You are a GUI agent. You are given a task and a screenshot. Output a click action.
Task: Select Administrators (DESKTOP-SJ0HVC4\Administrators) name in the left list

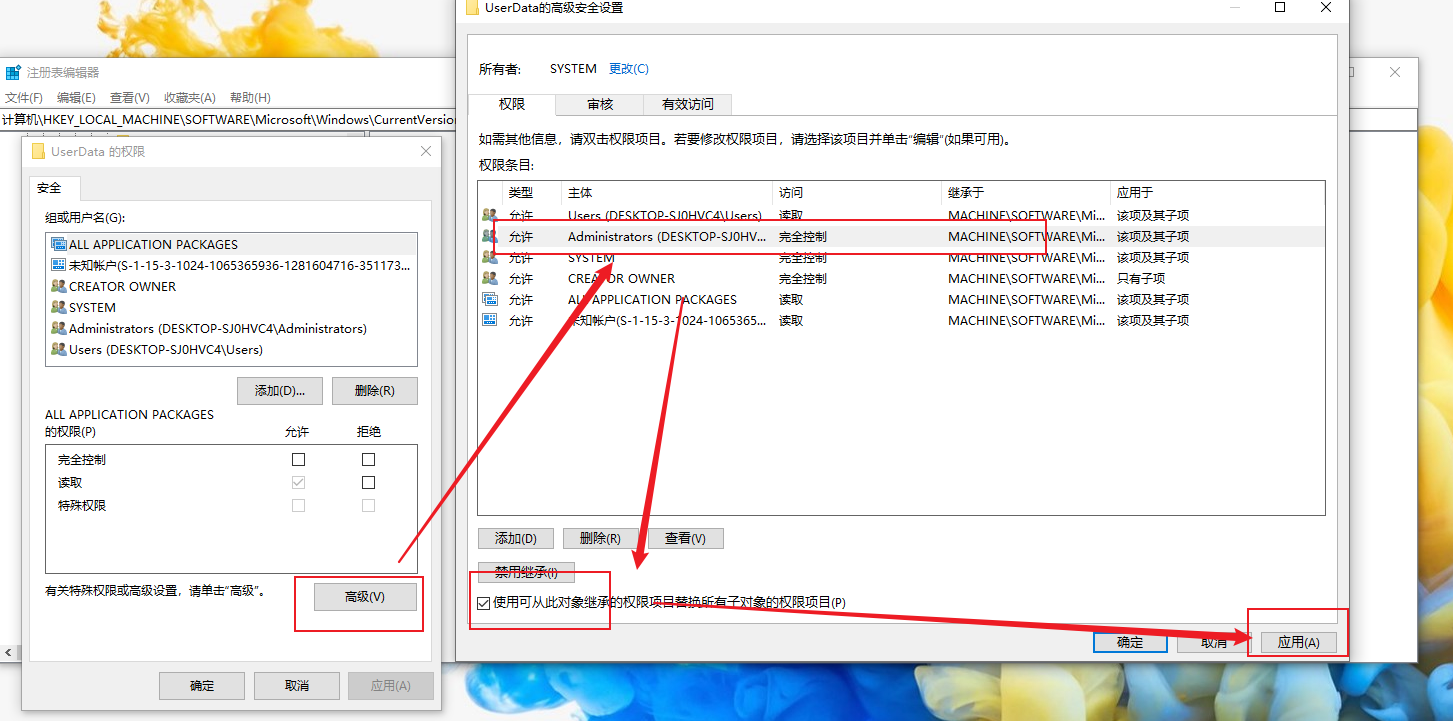pos(218,328)
